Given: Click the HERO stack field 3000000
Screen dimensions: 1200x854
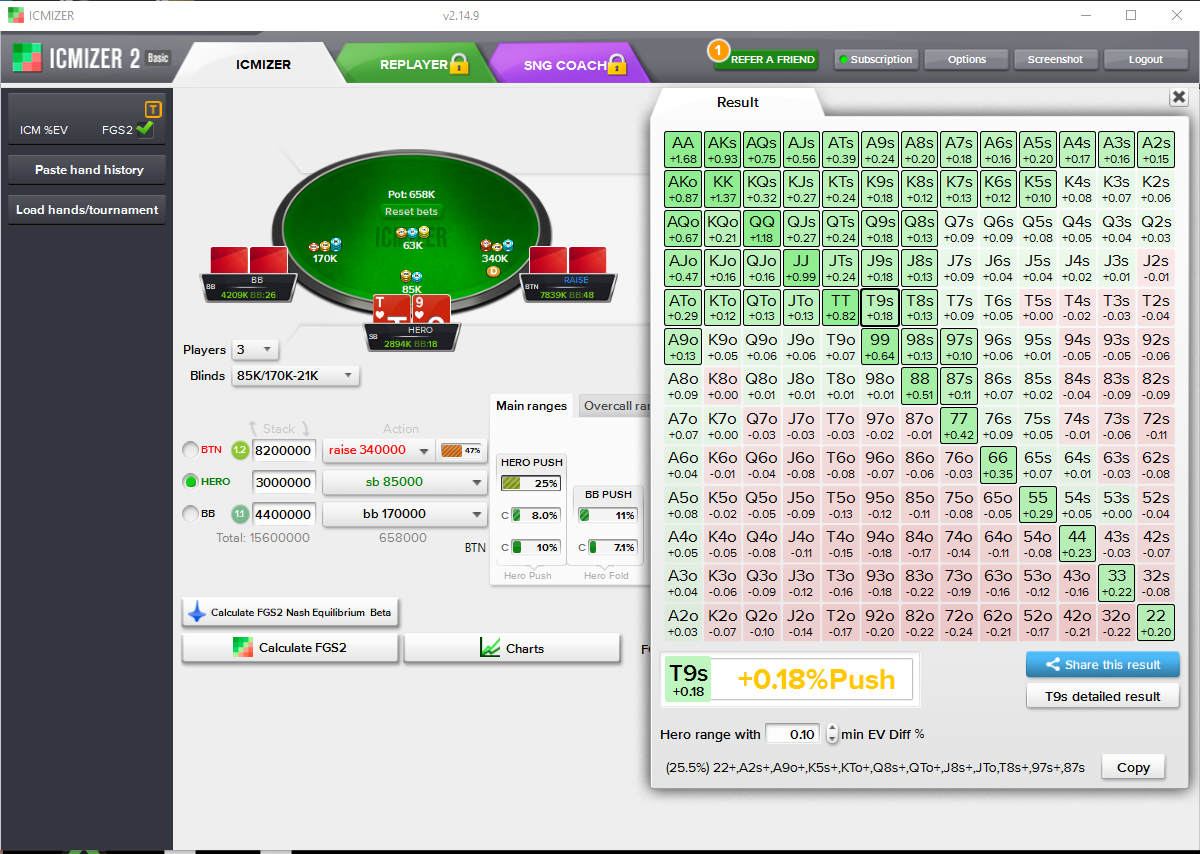Looking at the screenshot, I should click(284, 482).
